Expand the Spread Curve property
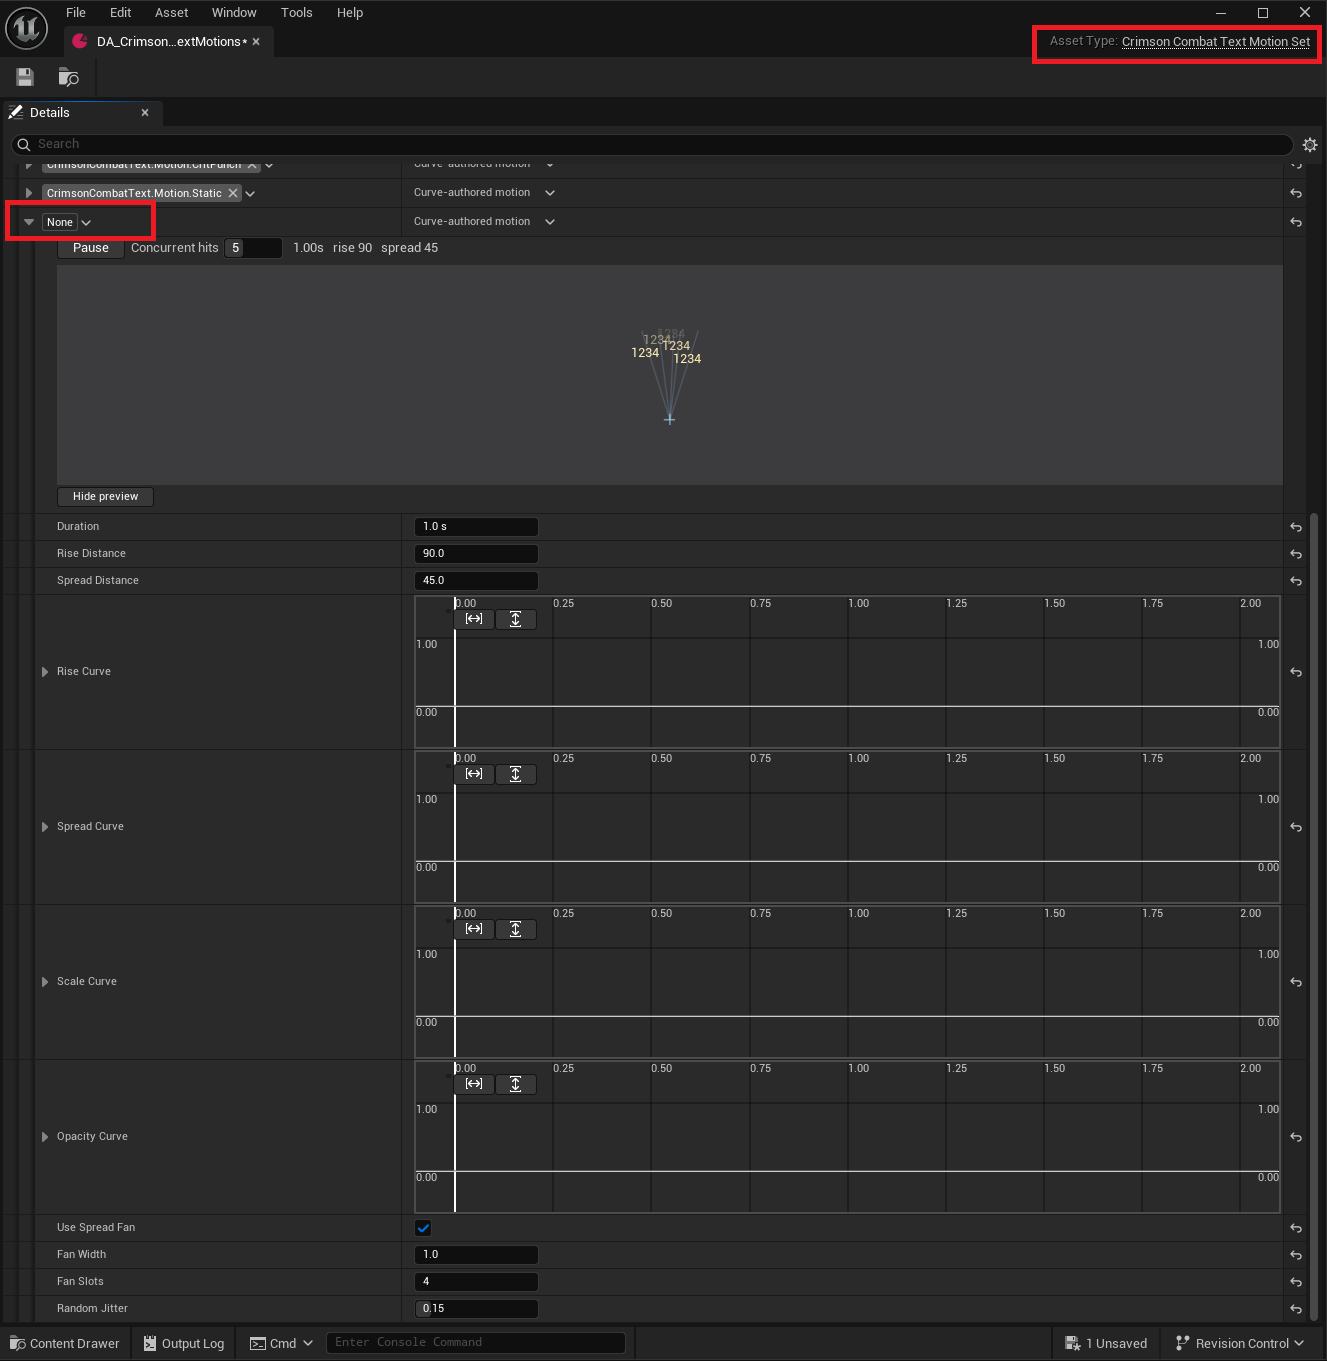 point(45,827)
